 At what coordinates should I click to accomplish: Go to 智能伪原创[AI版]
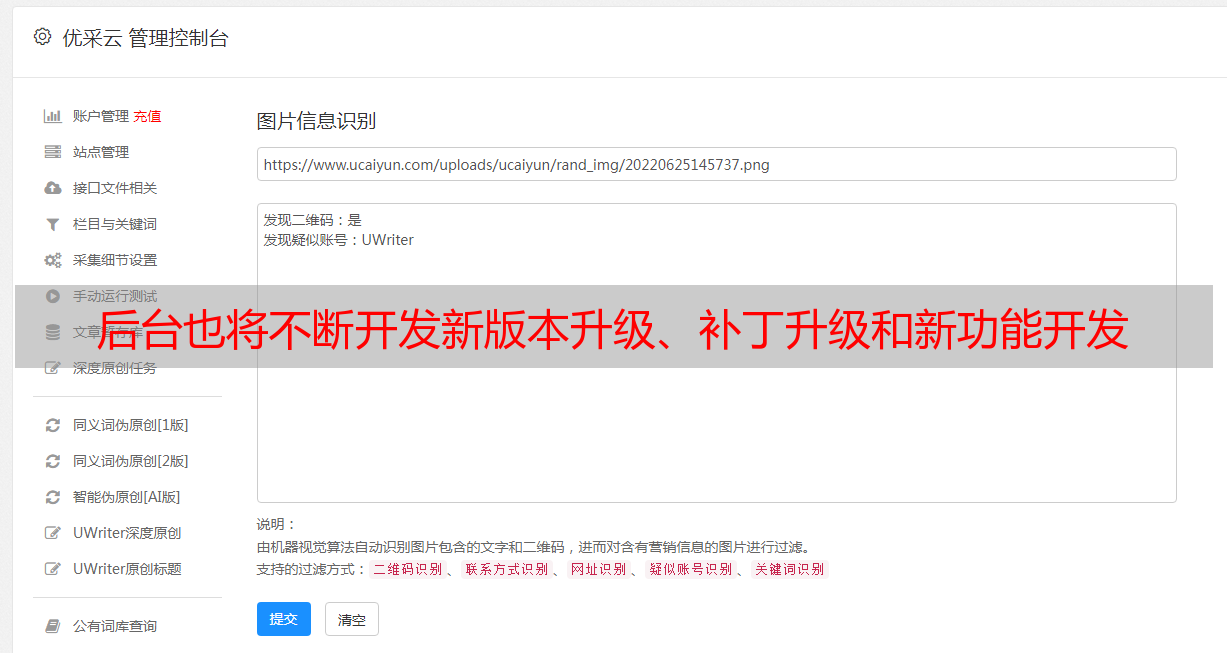click(127, 497)
